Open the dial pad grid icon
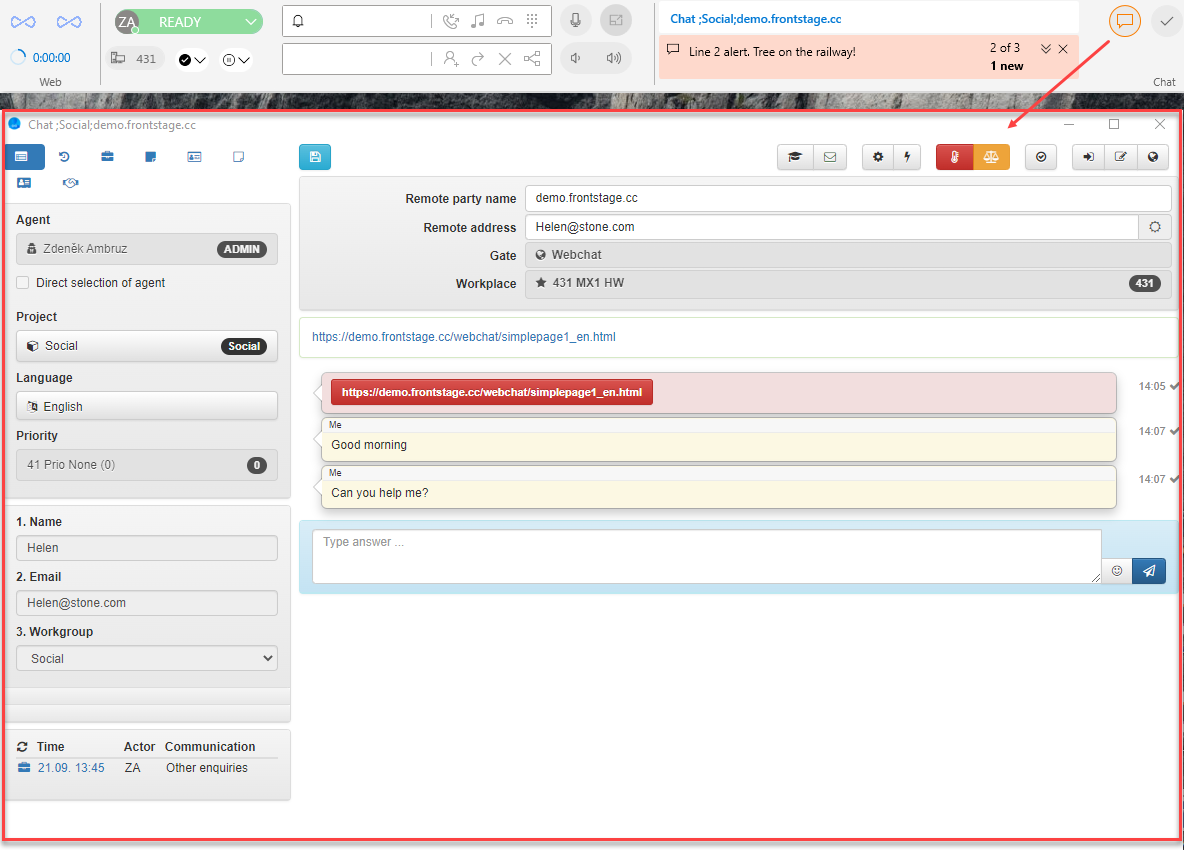 coord(532,21)
